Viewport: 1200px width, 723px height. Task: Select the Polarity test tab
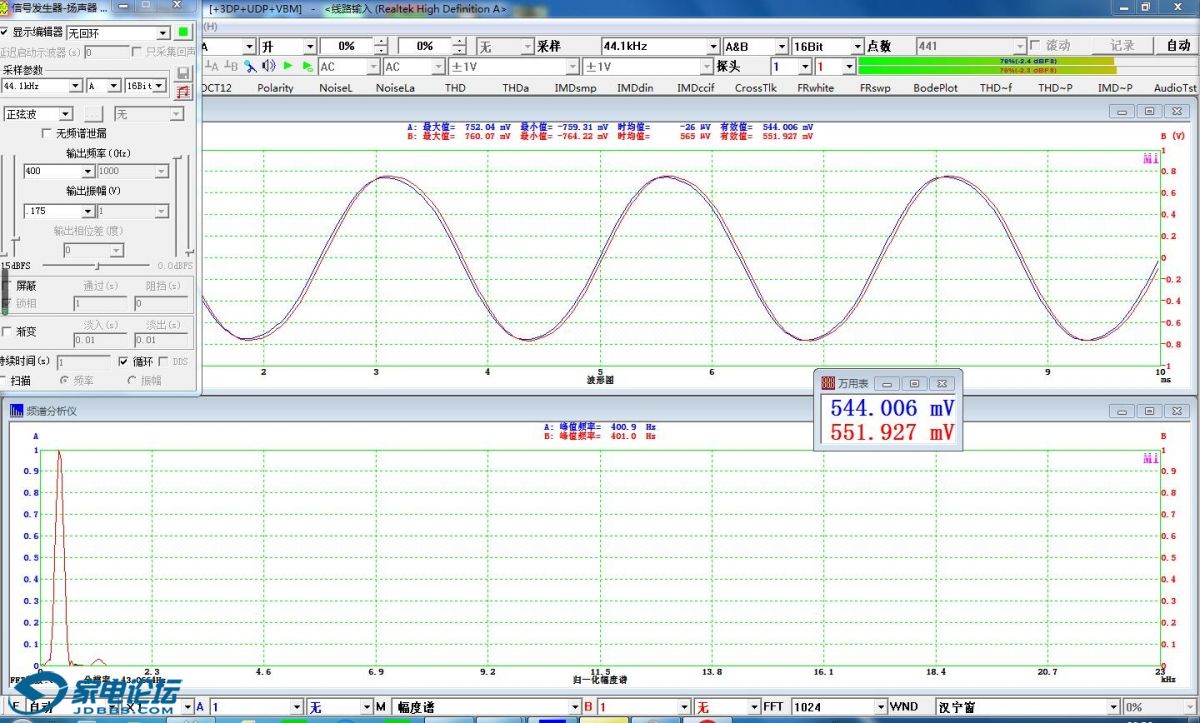coord(275,88)
